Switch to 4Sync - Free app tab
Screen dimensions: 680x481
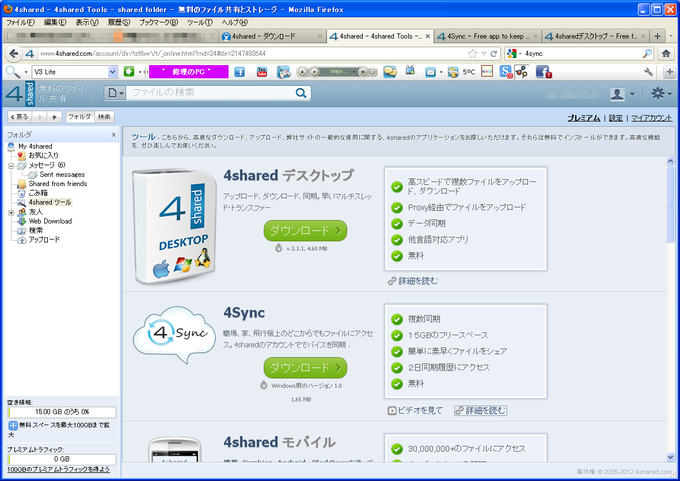pyautogui.click(x=487, y=36)
